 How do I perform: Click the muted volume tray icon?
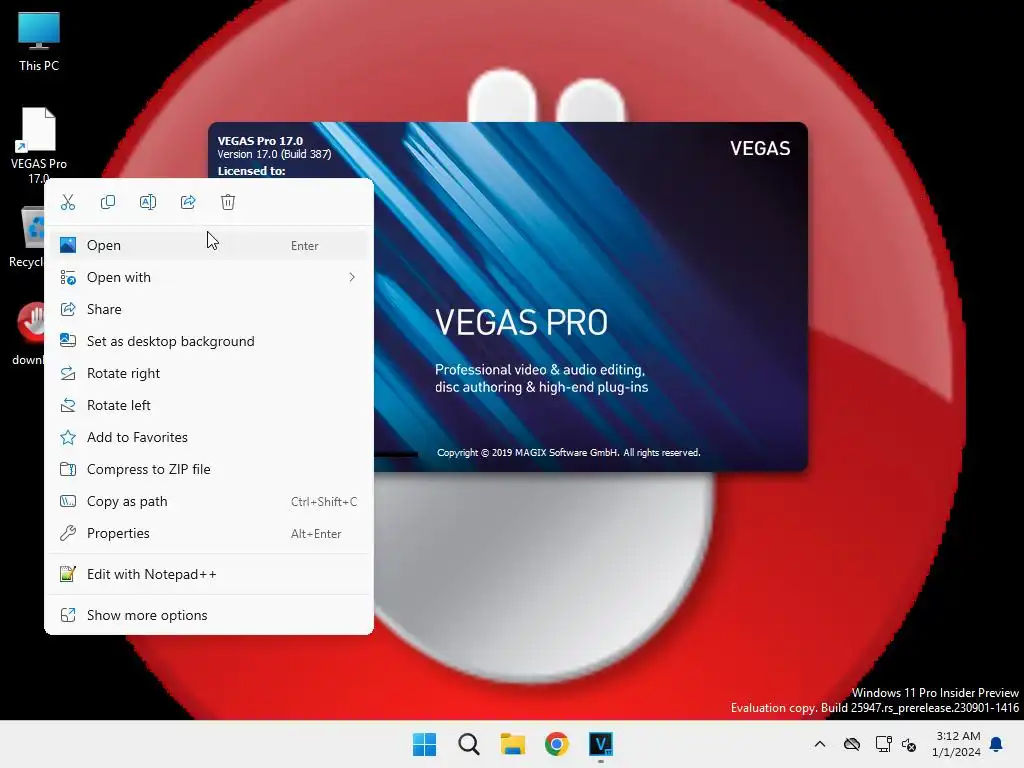tap(909, 744)
